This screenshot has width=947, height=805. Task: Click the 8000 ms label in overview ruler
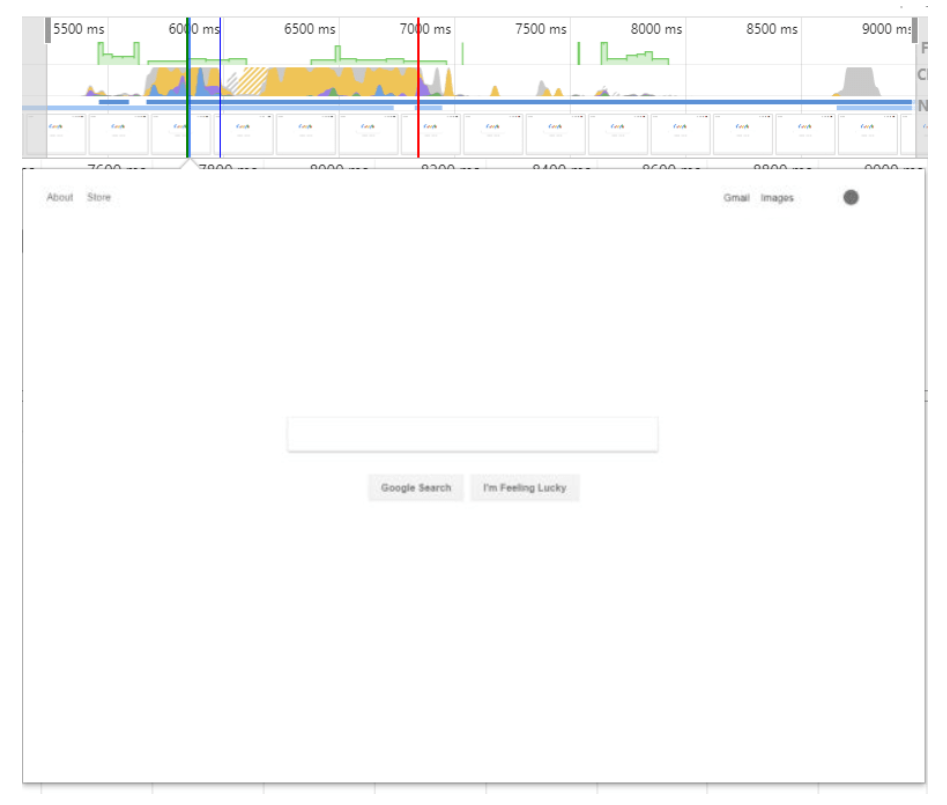(x=656, y=29)
